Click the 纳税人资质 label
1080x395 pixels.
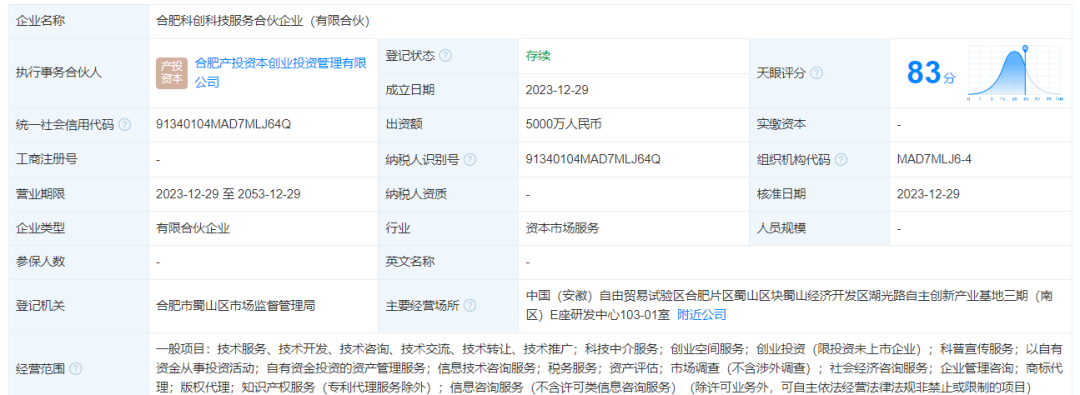(416, 194)
